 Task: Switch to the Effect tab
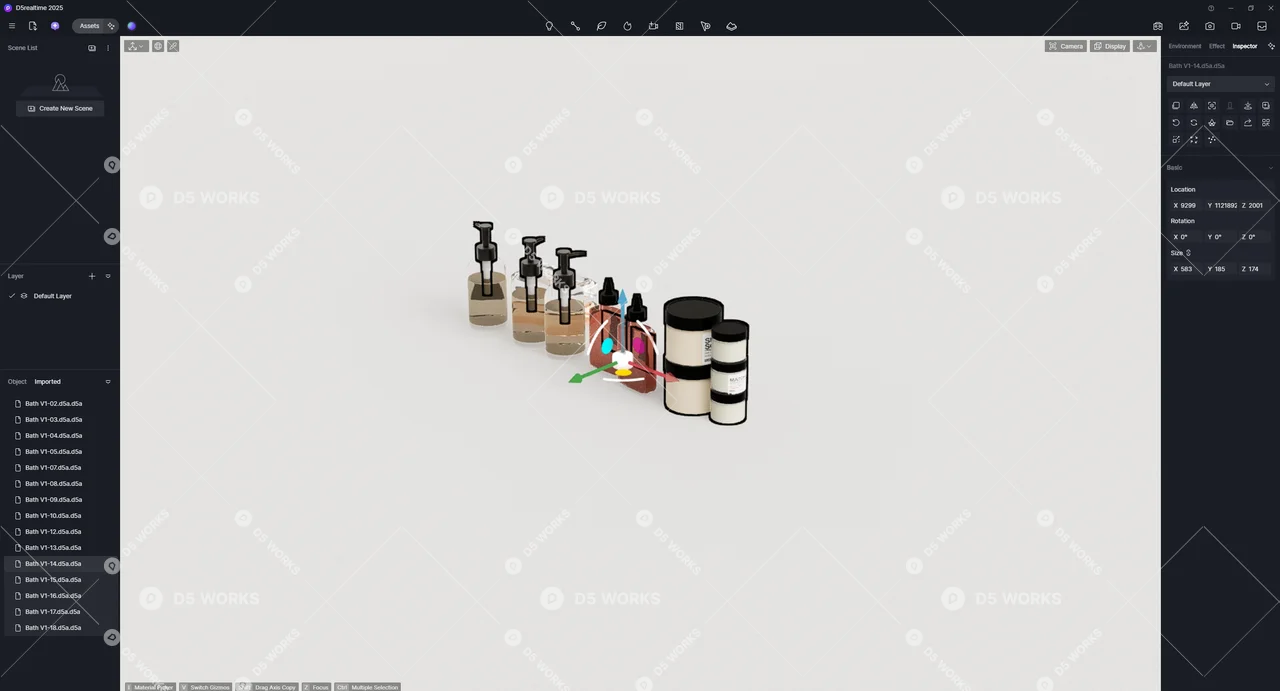[1216, 46]
